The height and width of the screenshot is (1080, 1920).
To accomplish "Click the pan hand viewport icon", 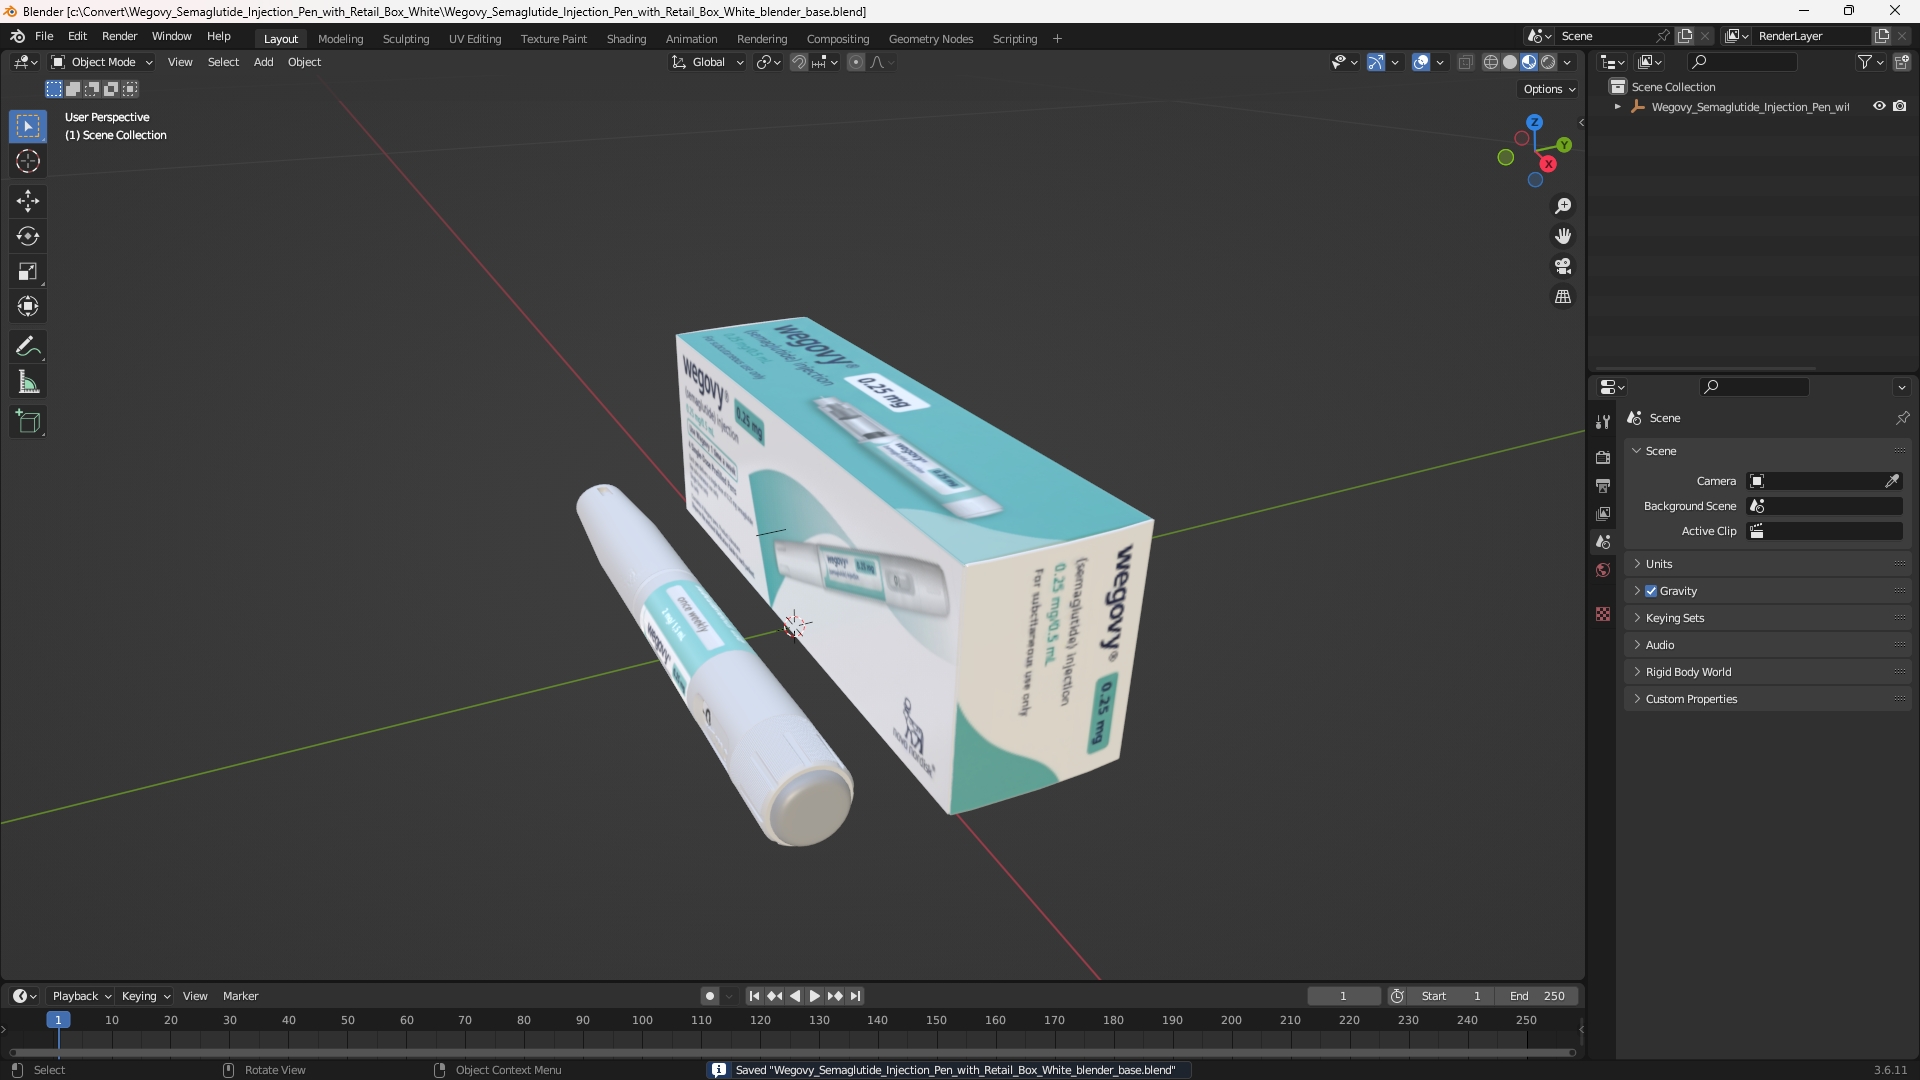I will click(x=1563, y=236).
